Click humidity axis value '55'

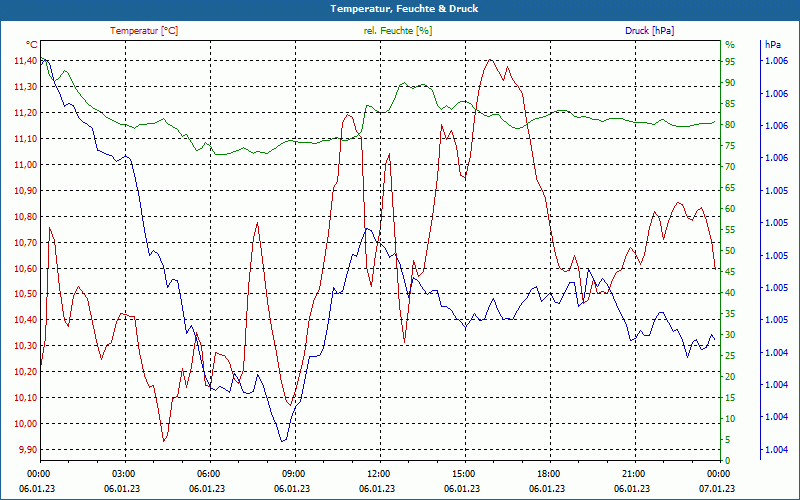click(730, 230)
